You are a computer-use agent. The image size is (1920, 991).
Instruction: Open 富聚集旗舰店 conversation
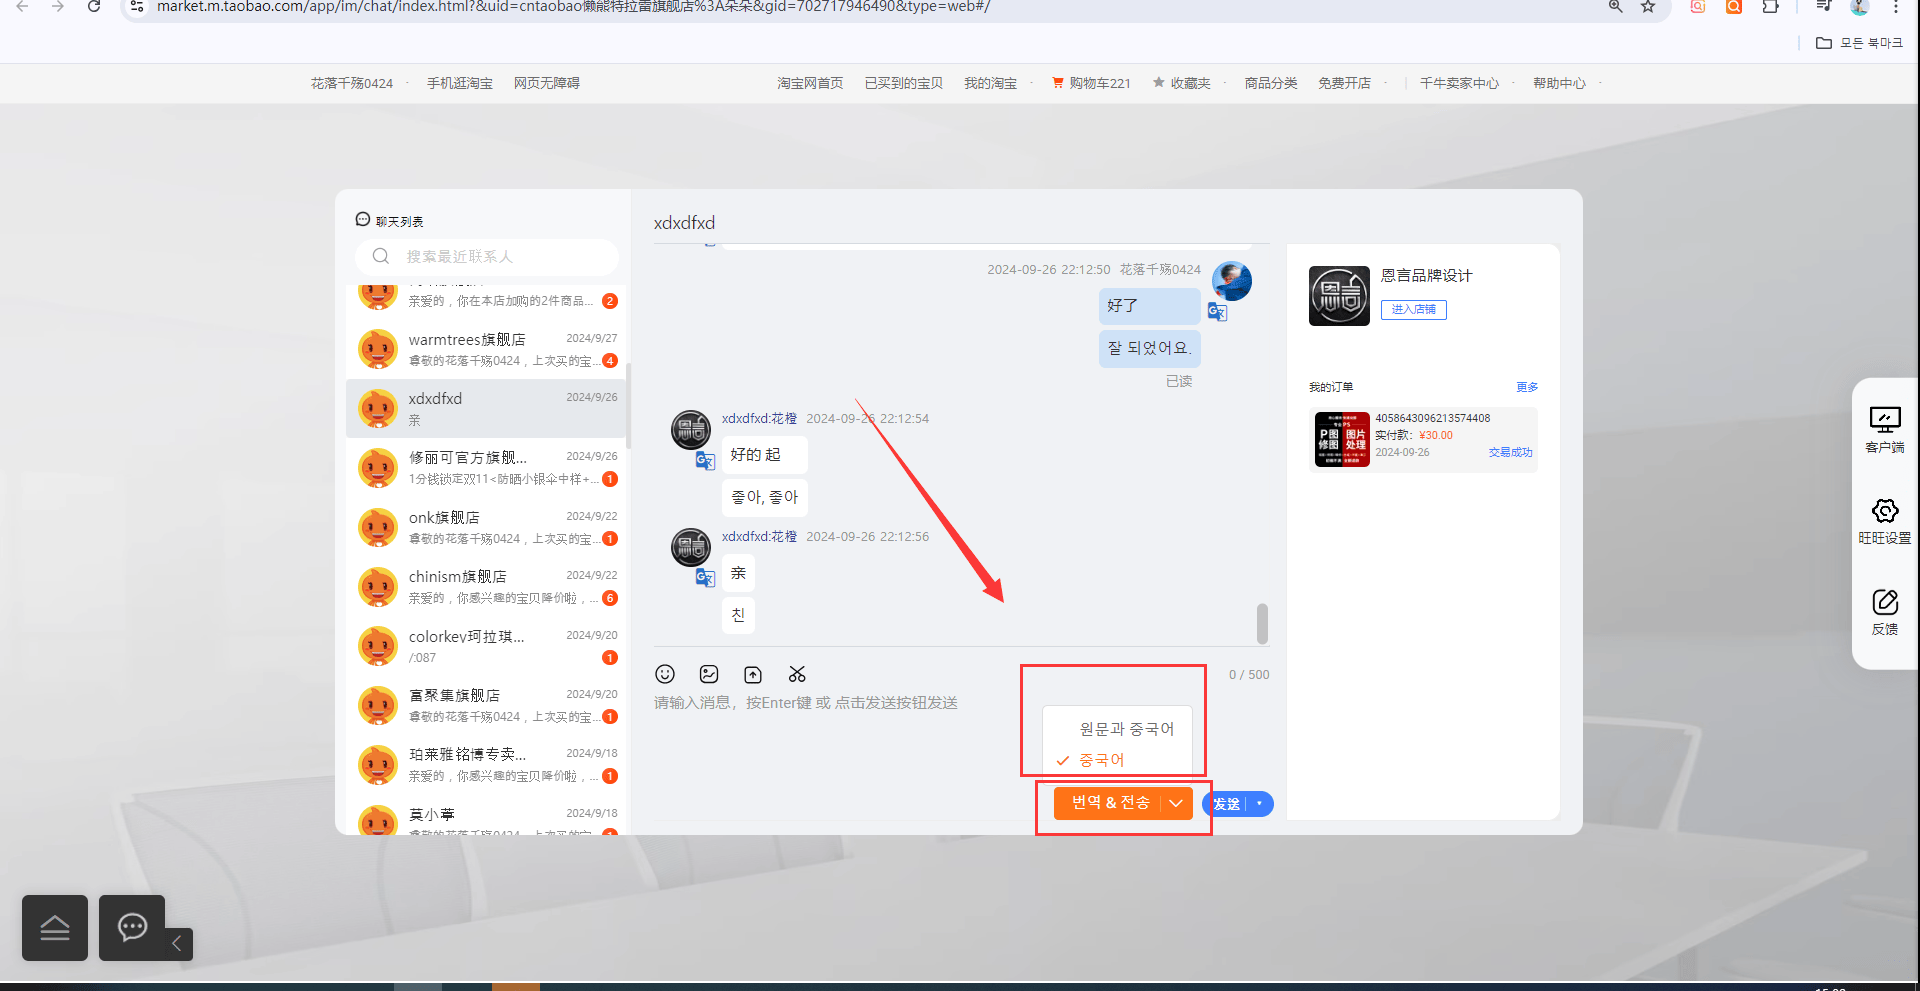[487, 705]
